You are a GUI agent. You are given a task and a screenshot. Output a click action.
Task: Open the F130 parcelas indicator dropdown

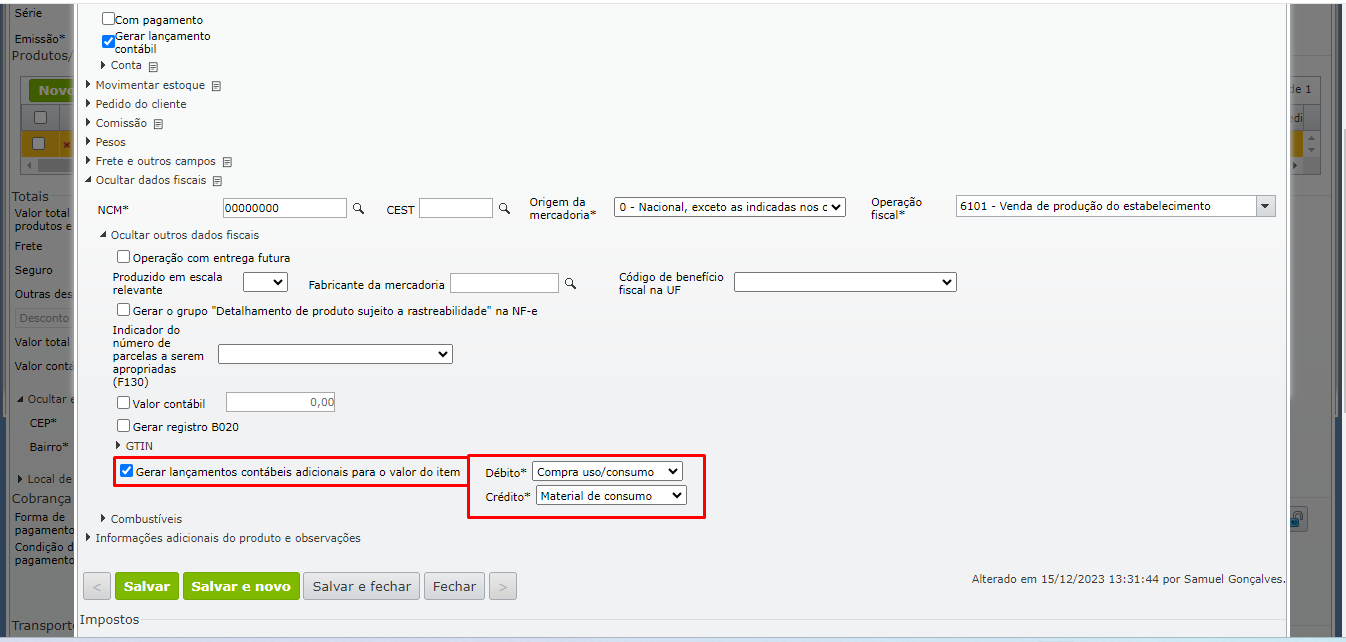335,354
